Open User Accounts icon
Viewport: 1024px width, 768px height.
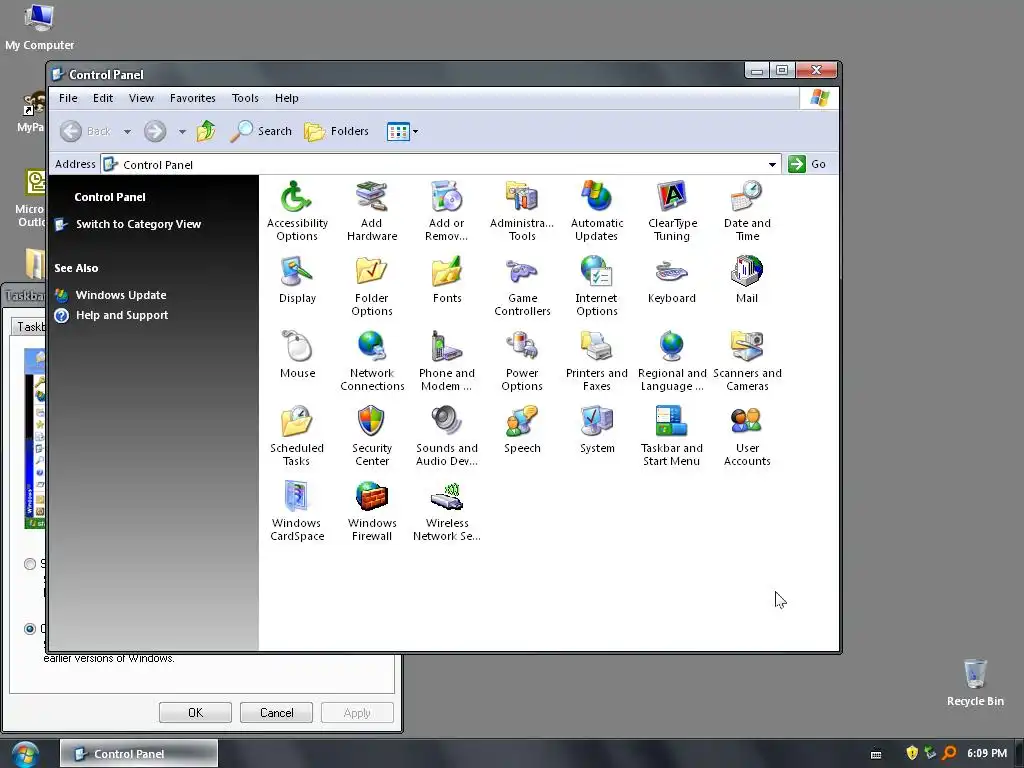pos(747,436)
